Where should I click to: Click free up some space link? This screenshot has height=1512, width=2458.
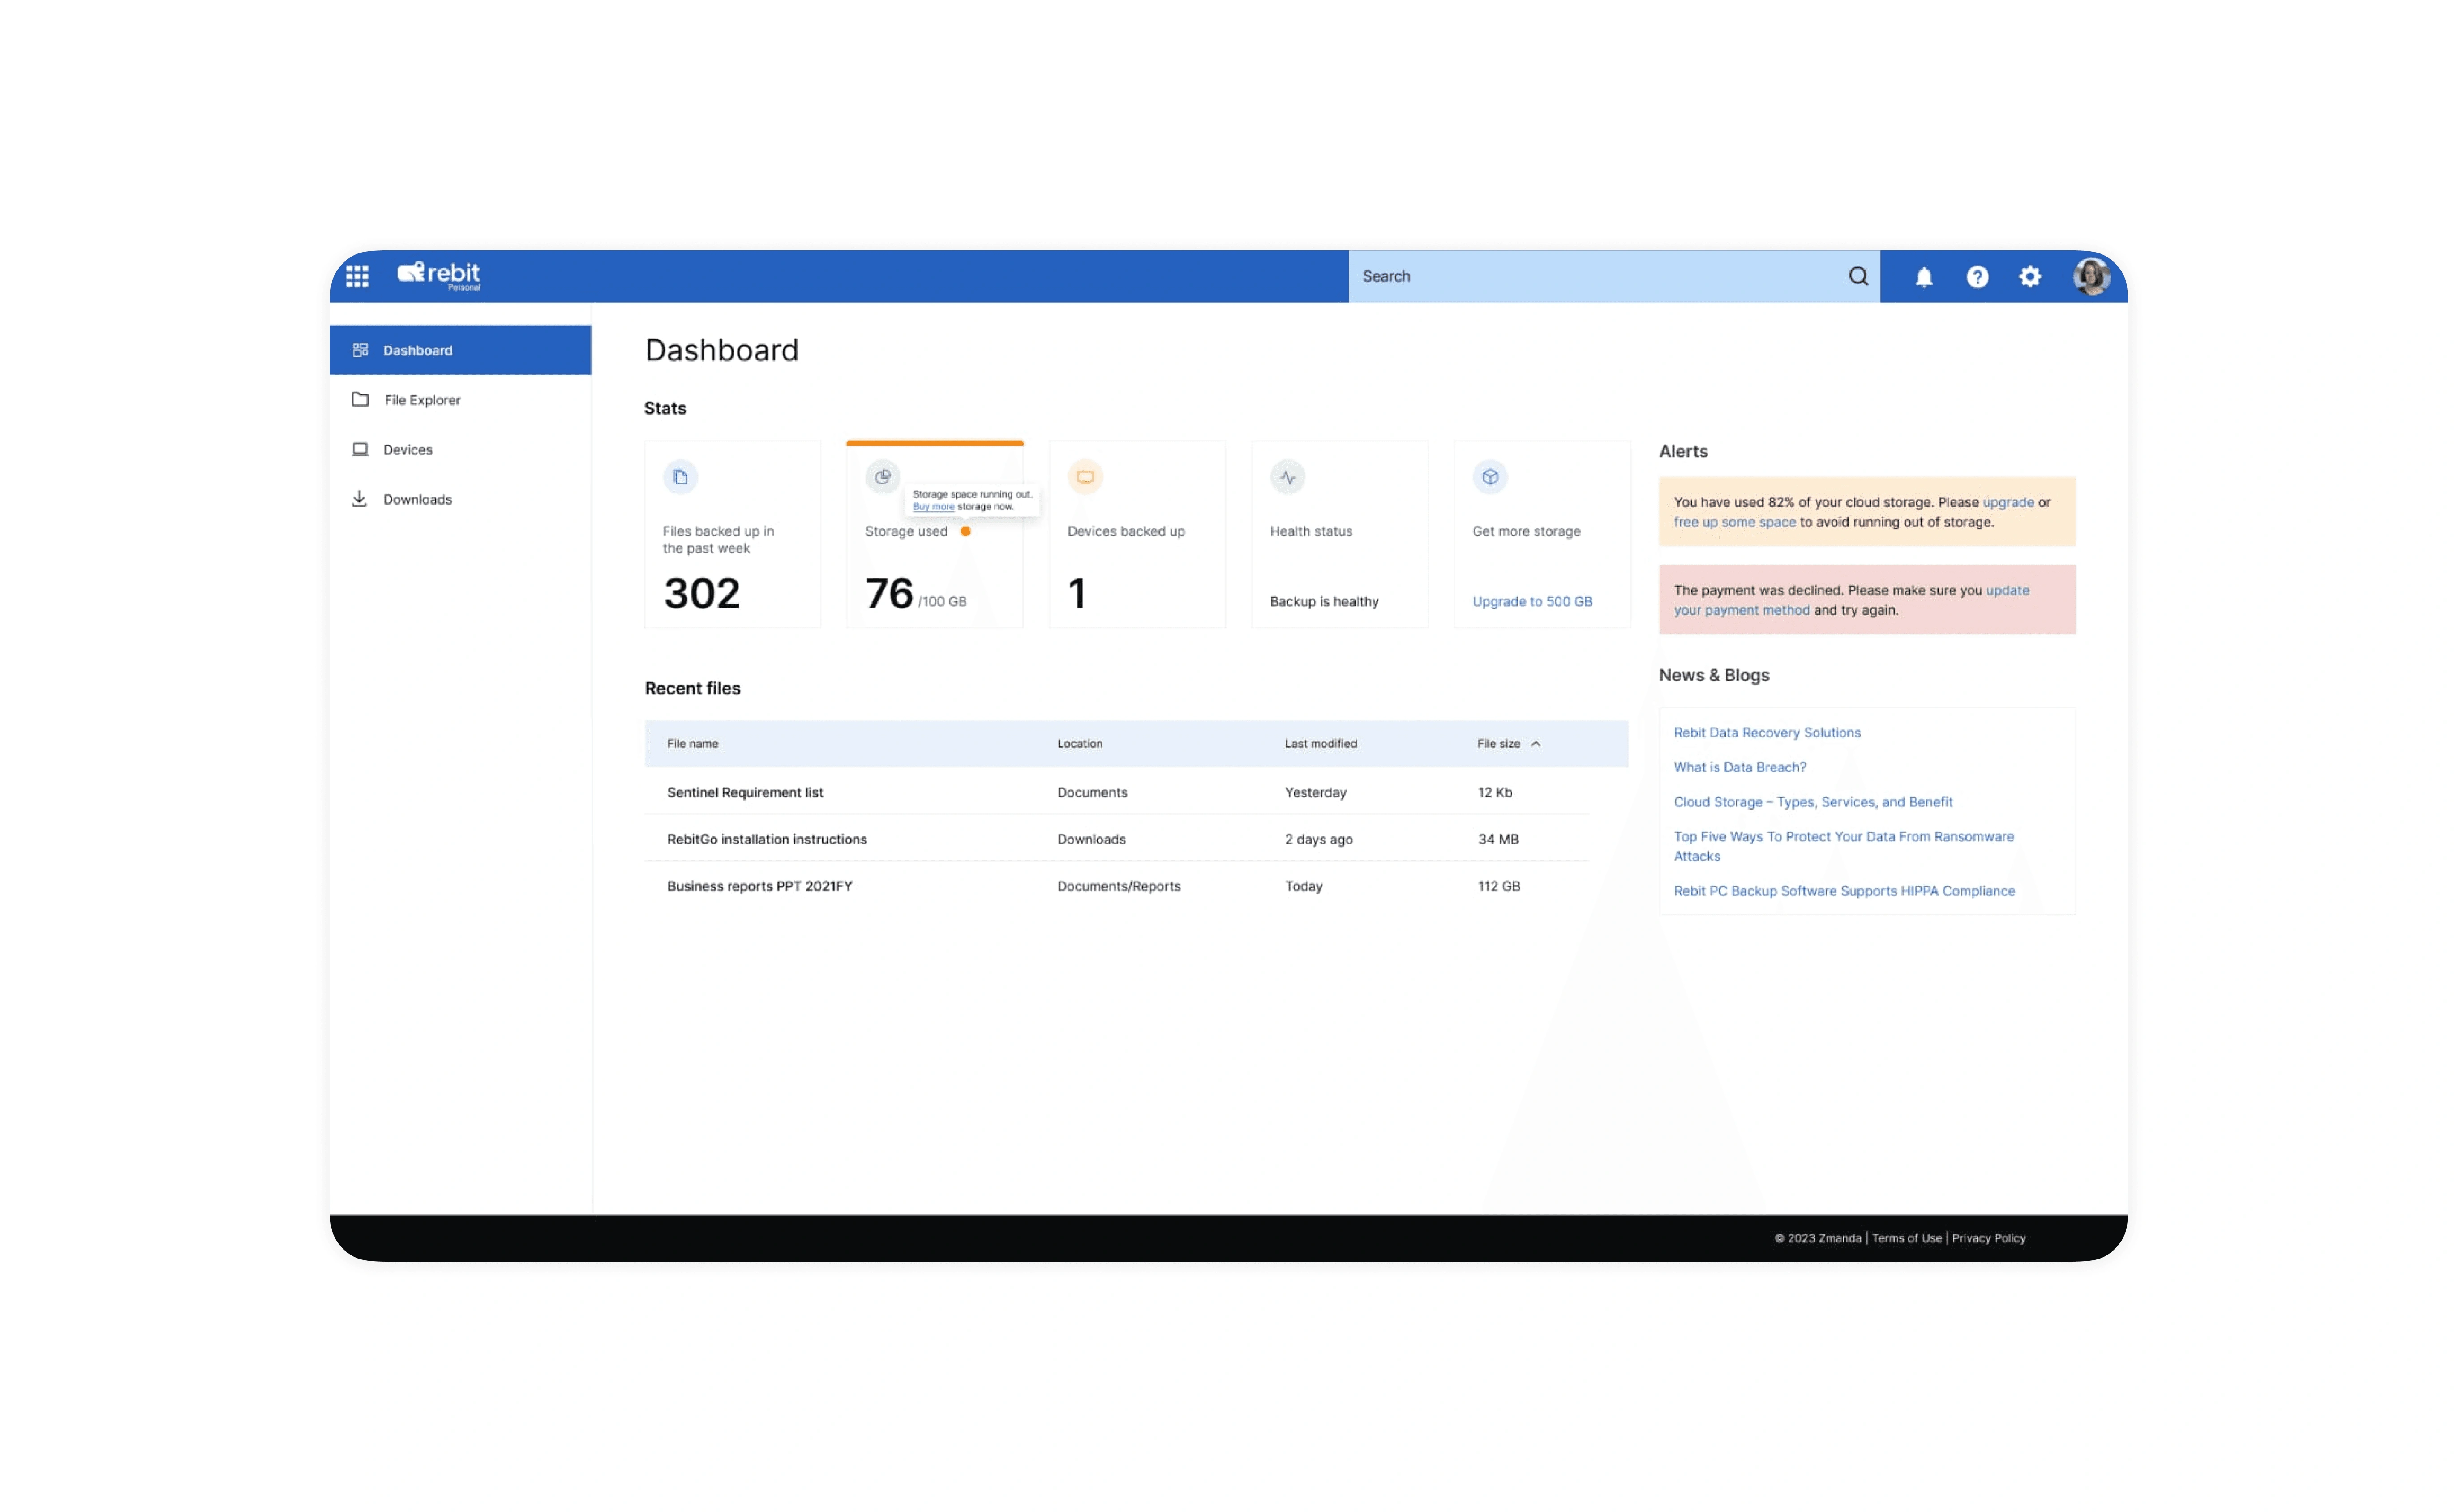(1734, 522)
